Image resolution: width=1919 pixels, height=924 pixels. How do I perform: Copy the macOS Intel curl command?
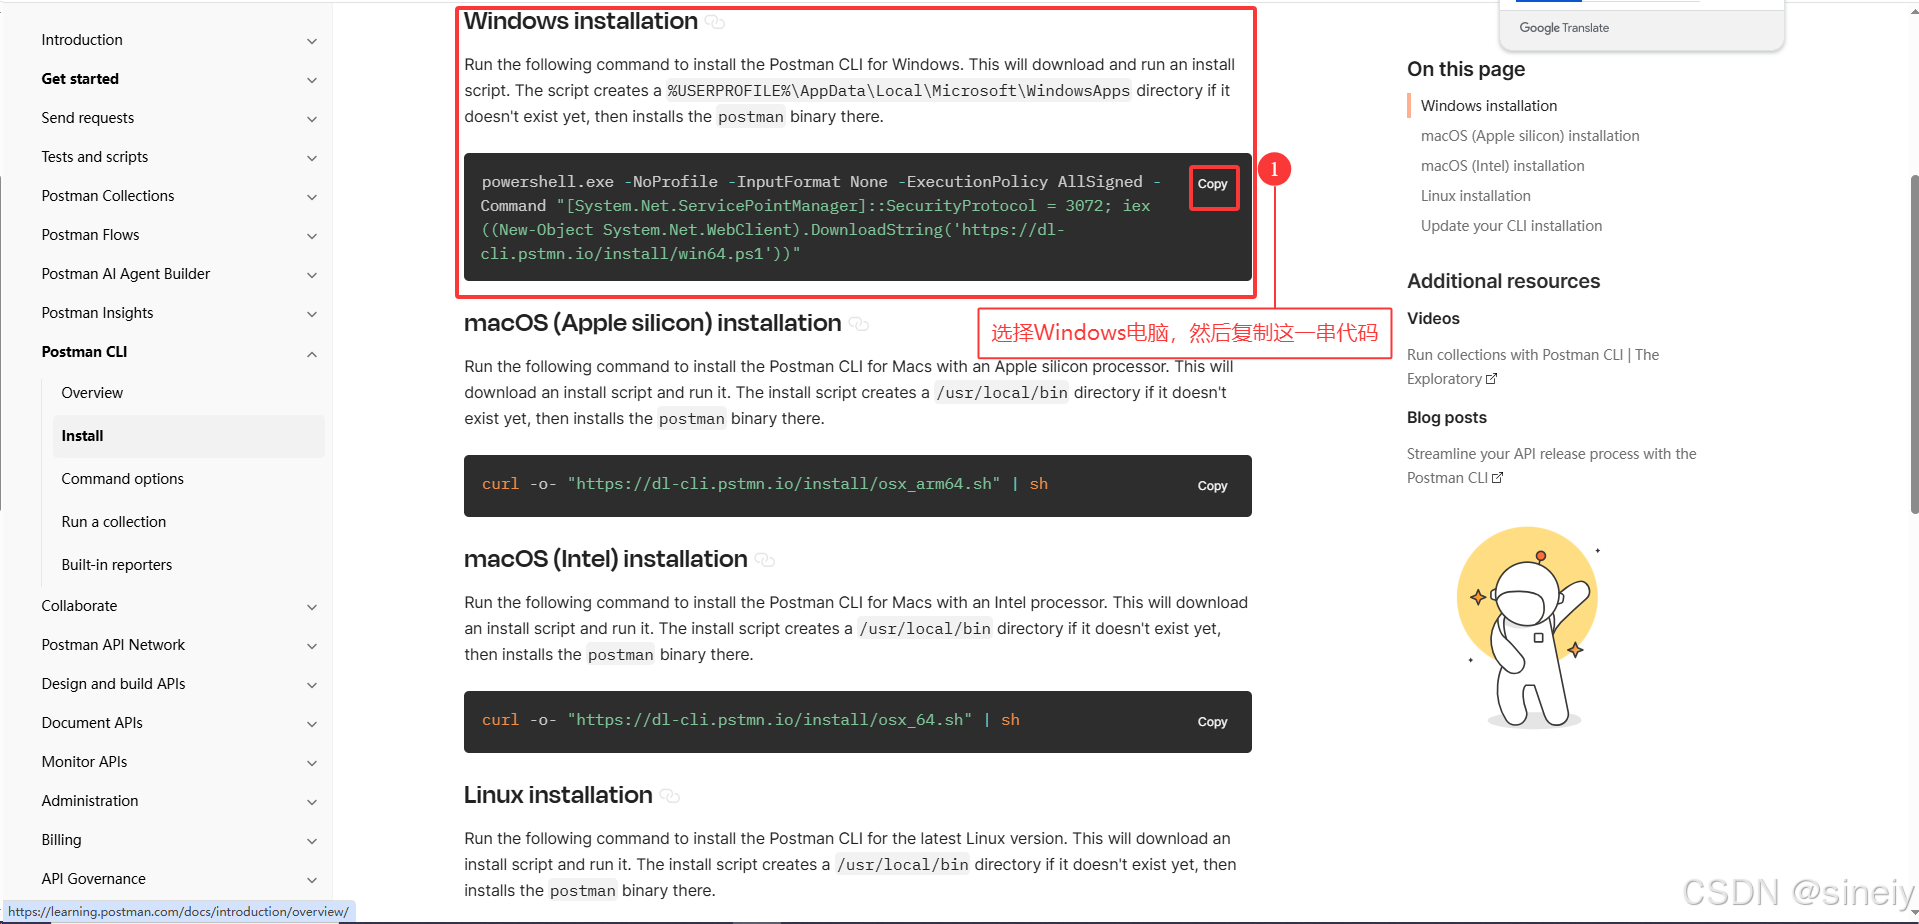point(1212,722)
